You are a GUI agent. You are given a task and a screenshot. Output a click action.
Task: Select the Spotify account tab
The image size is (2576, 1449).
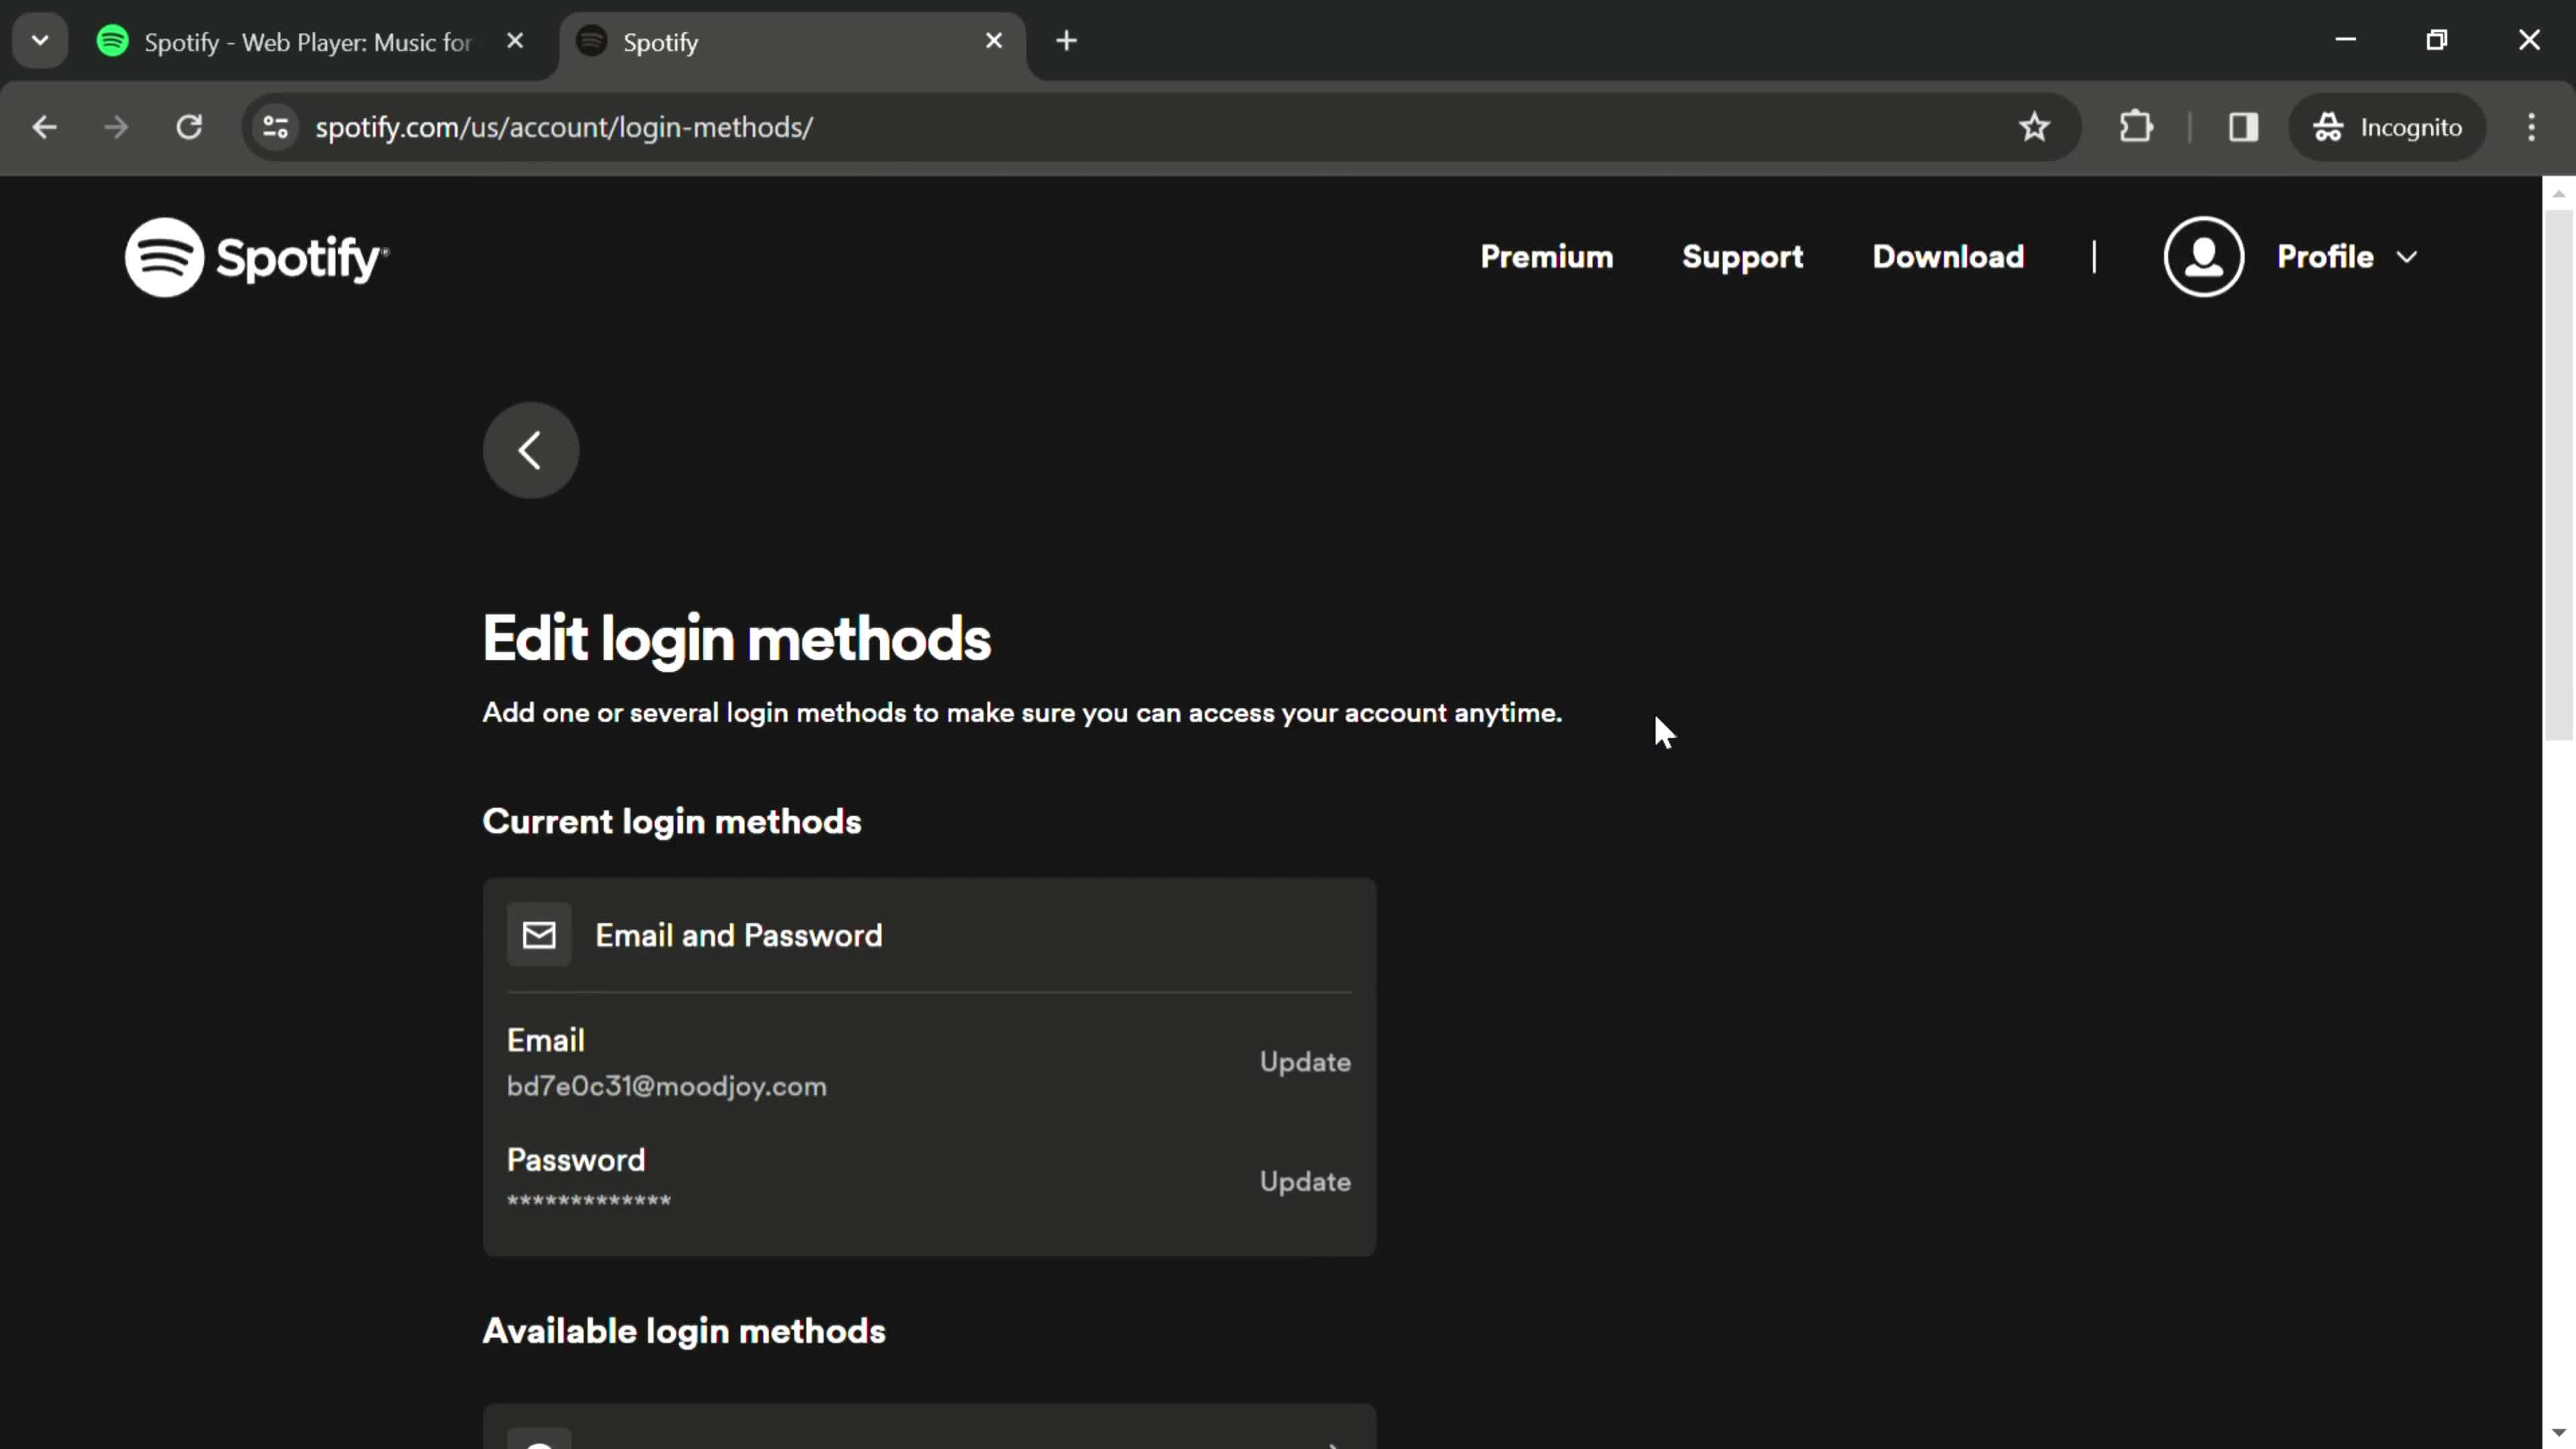tap(792, 42)
